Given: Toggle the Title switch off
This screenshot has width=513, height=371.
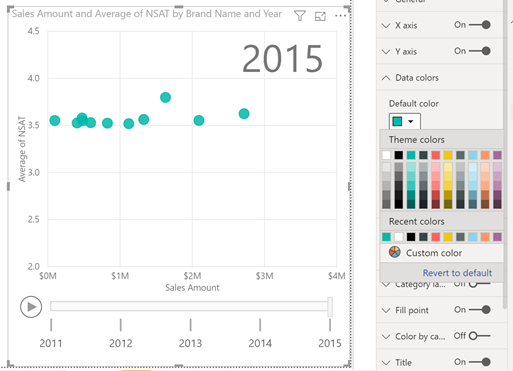Looking at the screenshot, I should click(x=479, y=362).
